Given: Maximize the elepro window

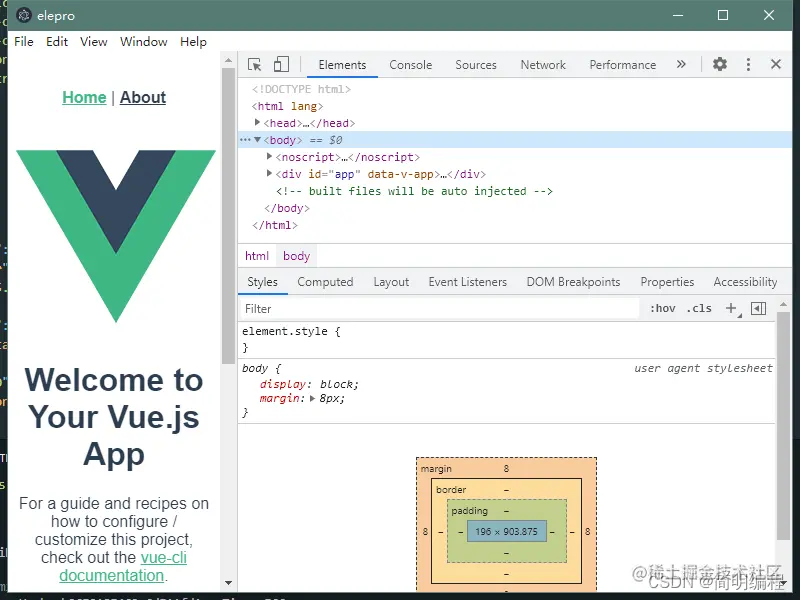Looking at the screenshot, I should click(x=723, y=15).
